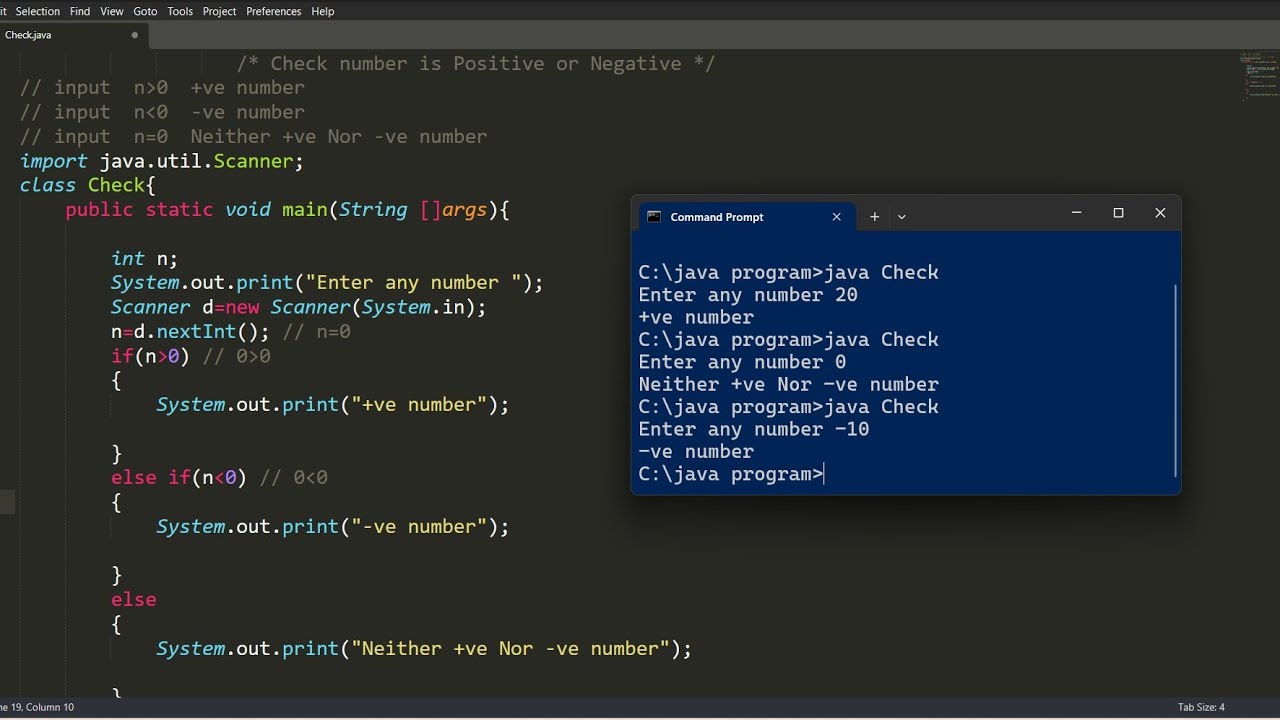Open the Help menu
Viewport: 1280px width, 720px height.
[322, 11]
